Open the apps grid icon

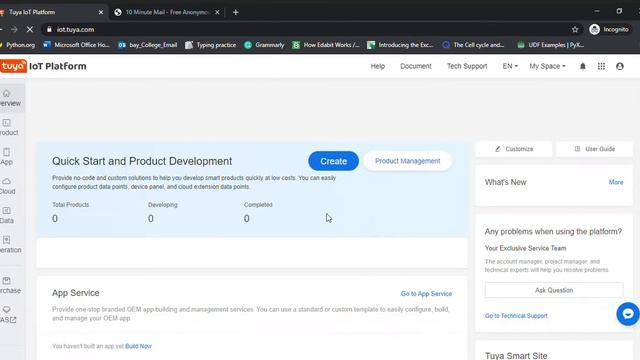click(601, 66)
